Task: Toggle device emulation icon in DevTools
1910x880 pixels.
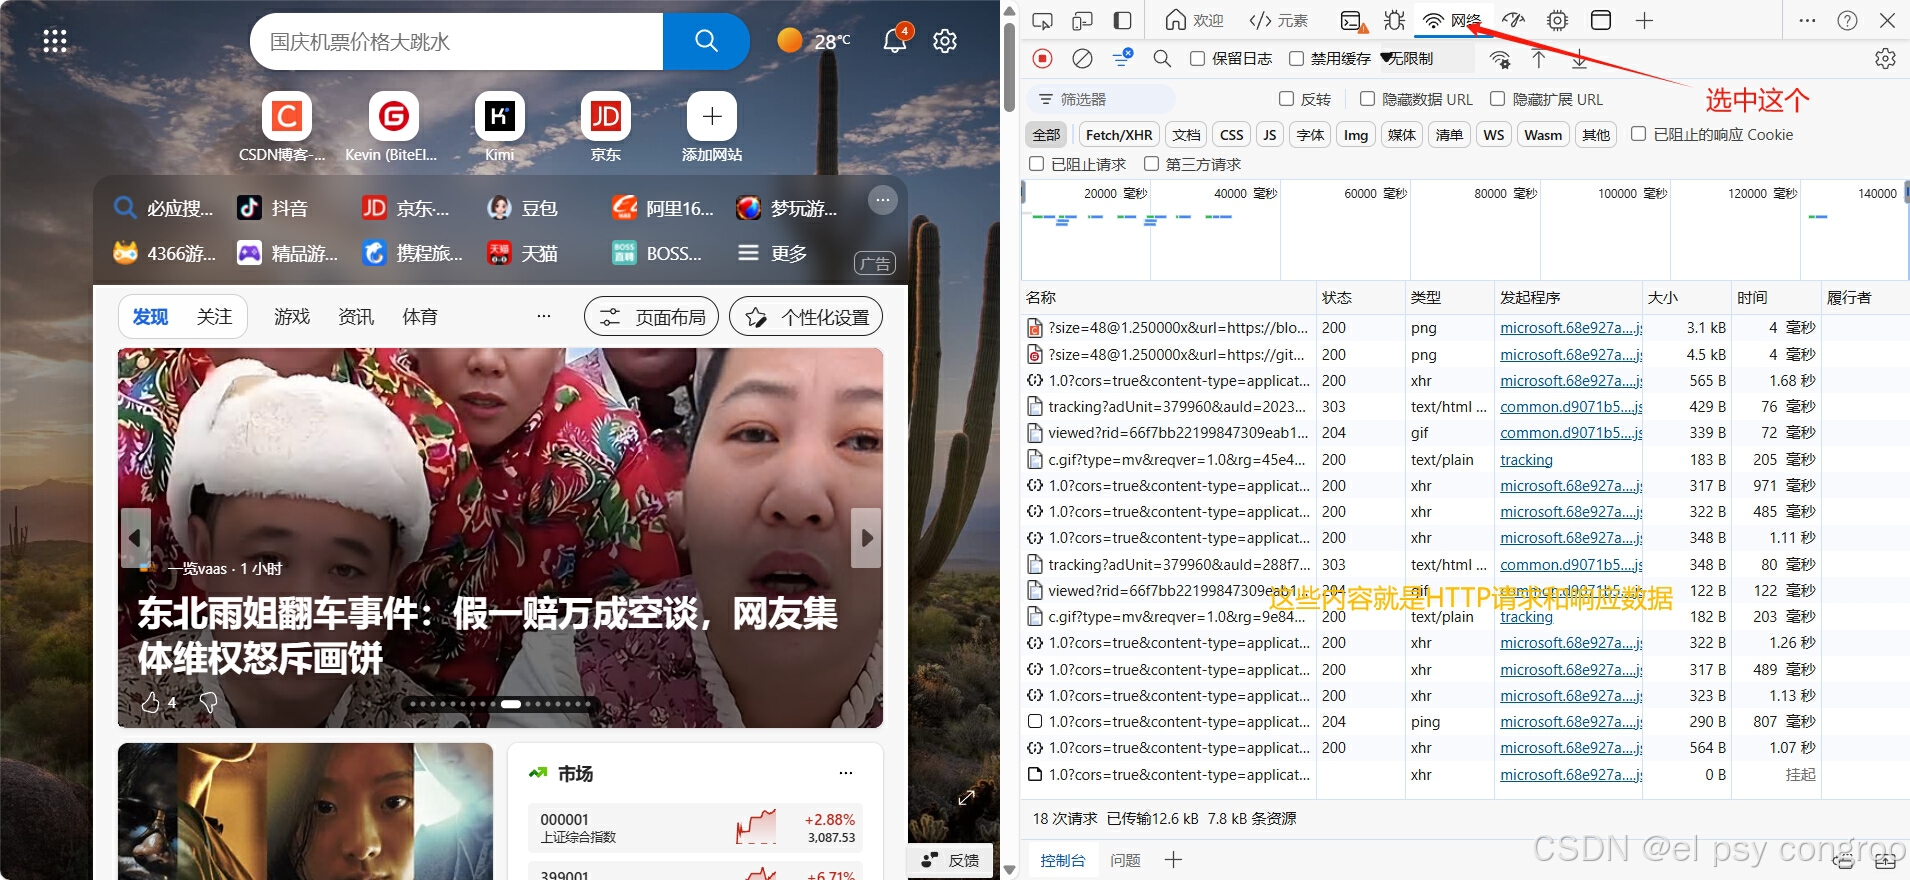Action: pos(1082,20)
